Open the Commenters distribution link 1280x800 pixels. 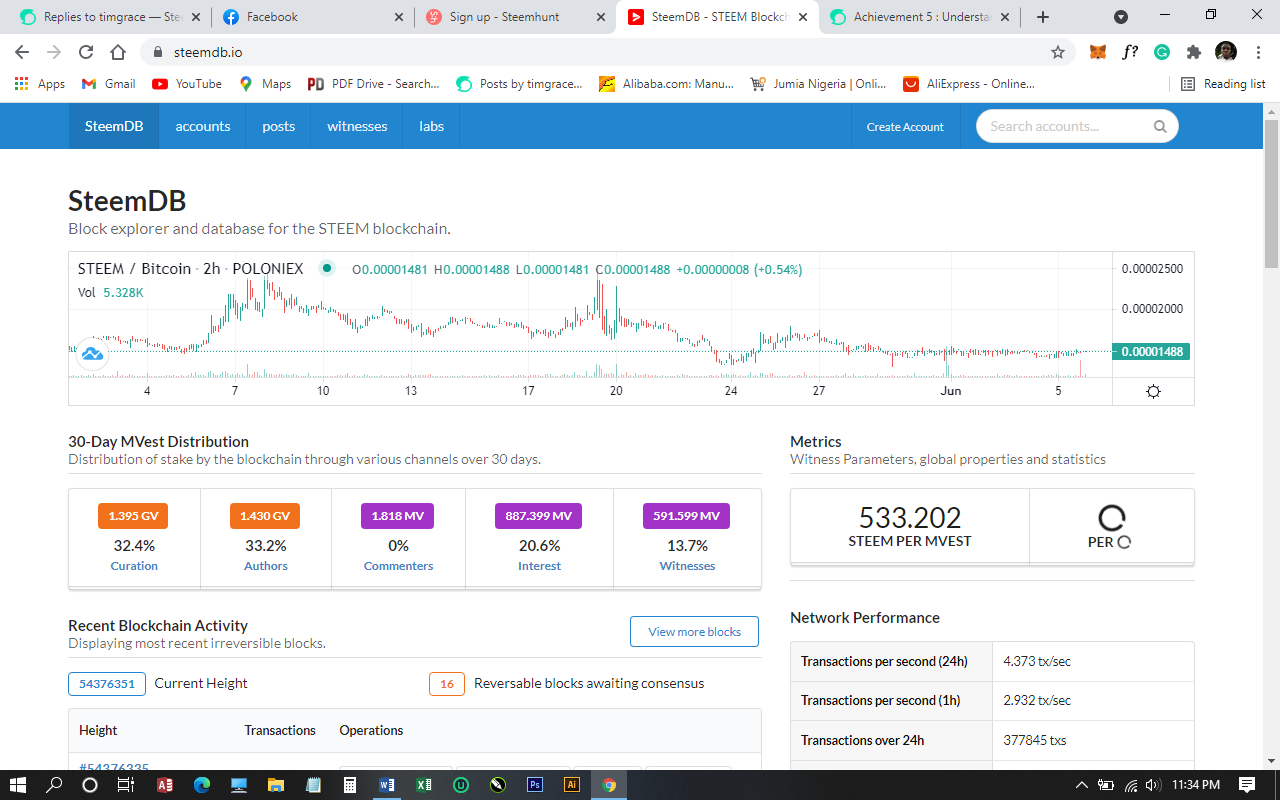click(398, 566)
